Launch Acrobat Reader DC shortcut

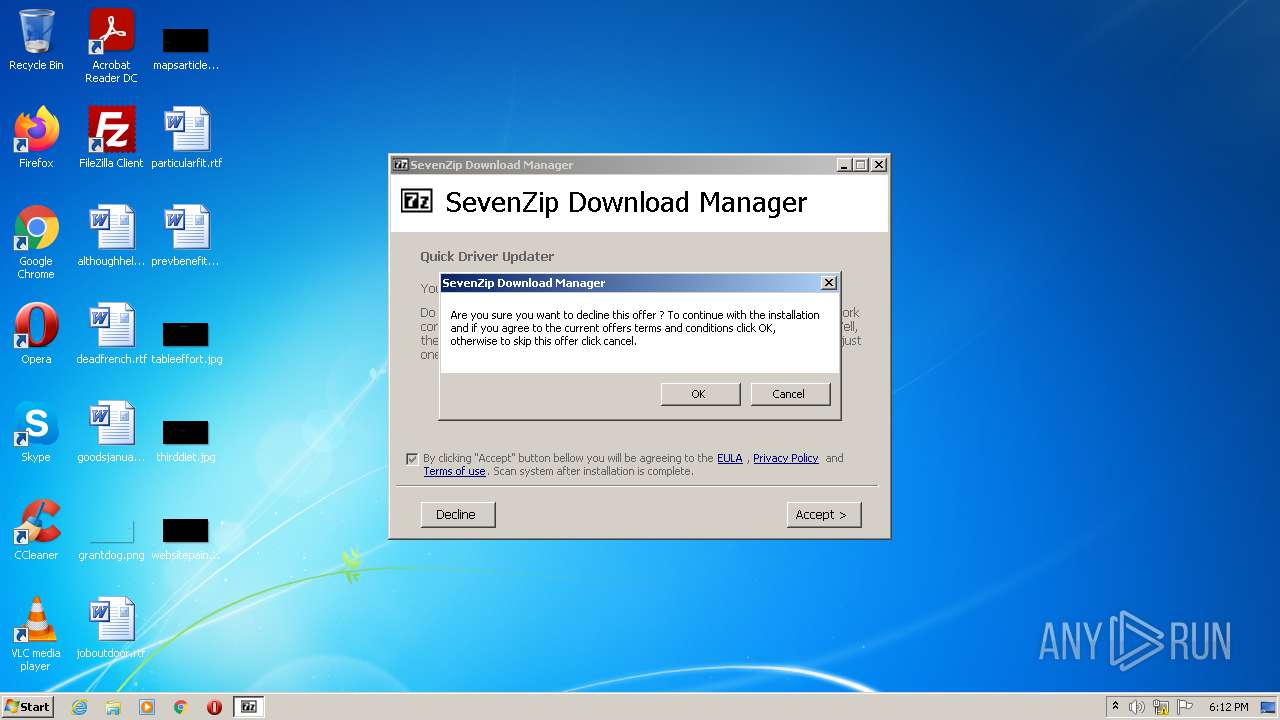tap(111, 46)
